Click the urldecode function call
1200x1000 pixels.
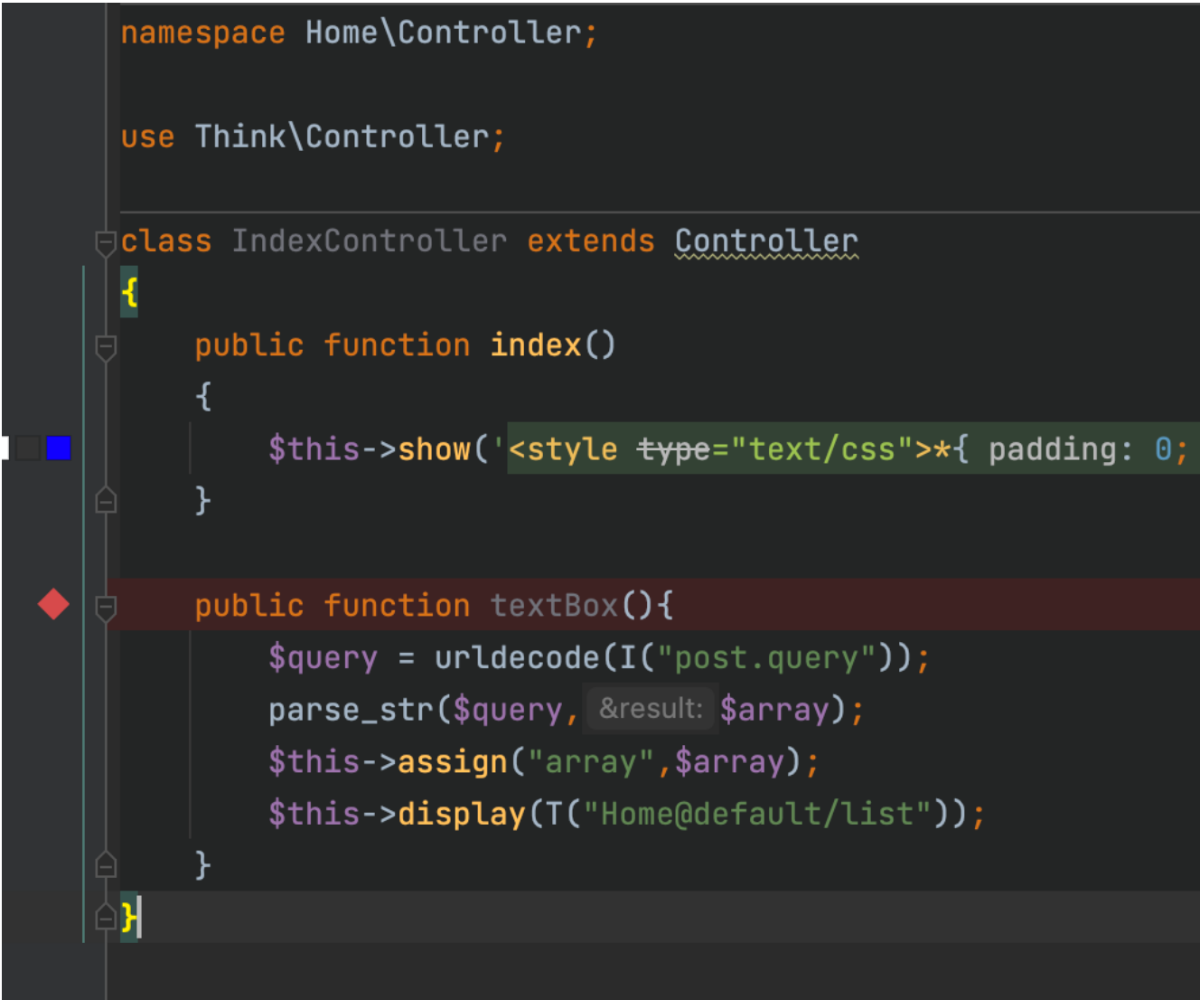pos(517,658)
